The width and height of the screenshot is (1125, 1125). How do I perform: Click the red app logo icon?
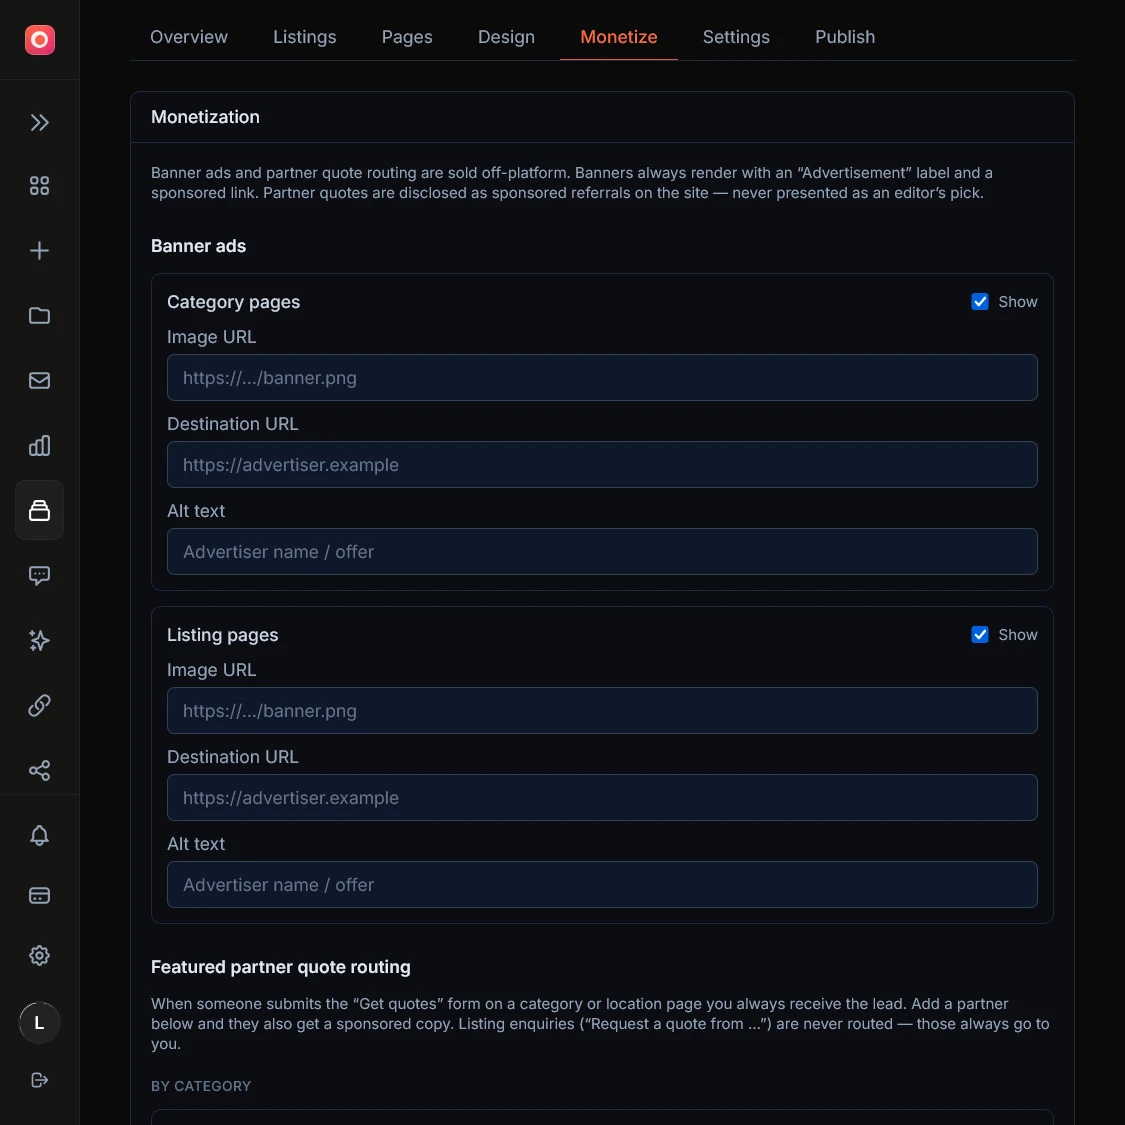click(x=39, y=39)
